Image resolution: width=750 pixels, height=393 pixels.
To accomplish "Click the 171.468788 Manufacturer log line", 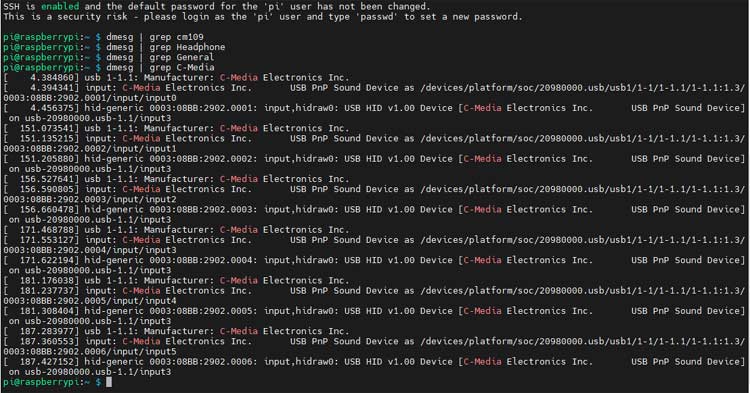I will [176, 229].
